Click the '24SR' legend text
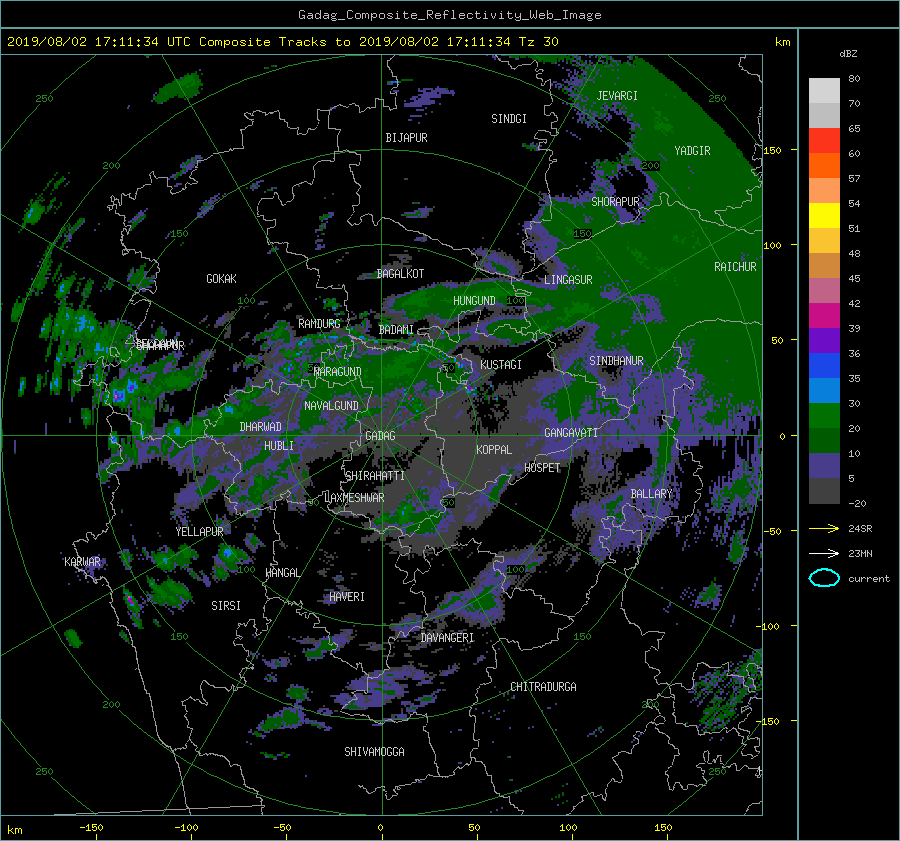 coord(860,528)
